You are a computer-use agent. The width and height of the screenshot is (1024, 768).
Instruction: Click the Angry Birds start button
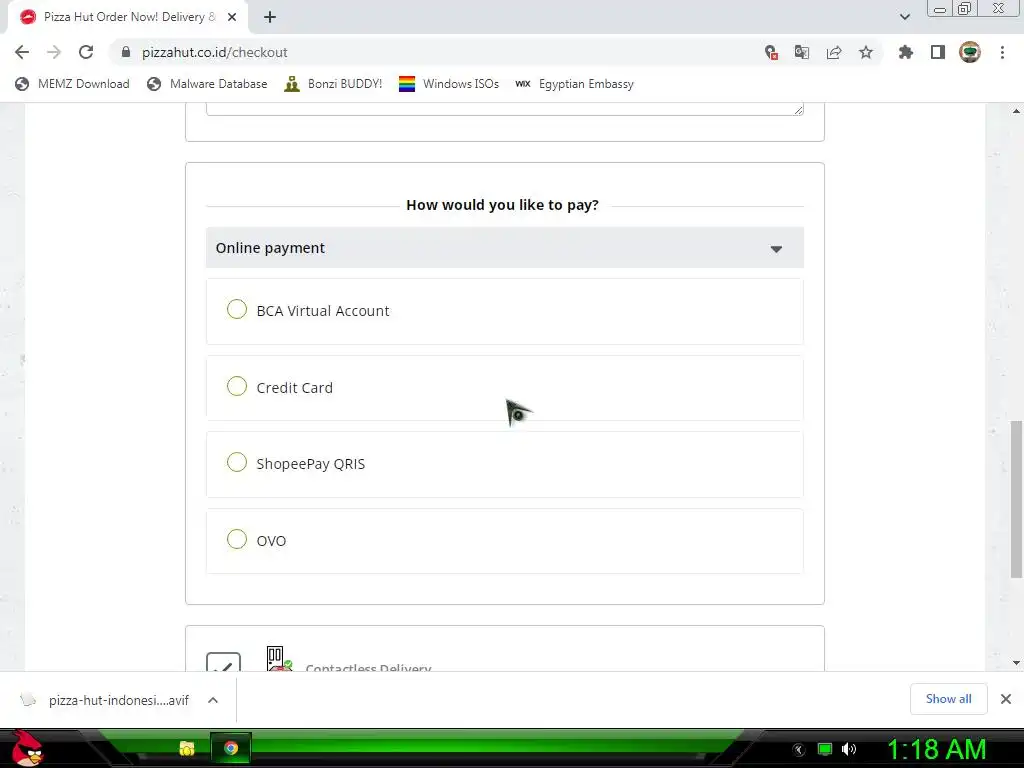pyautogui.click(x=27, y=748)
